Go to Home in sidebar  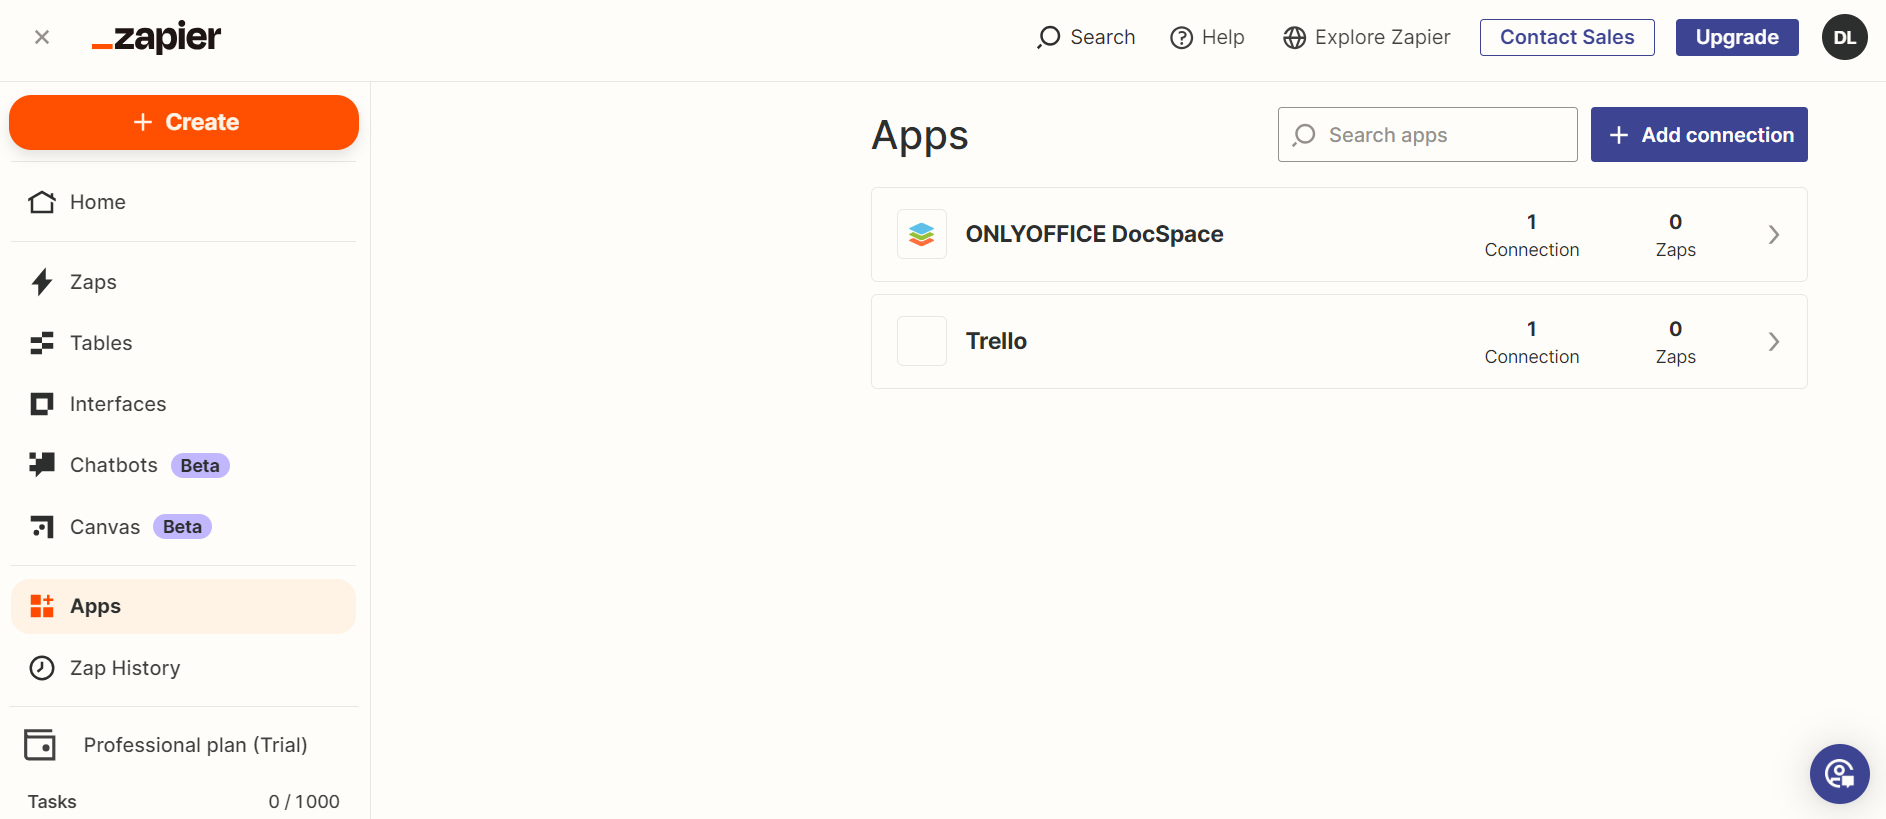point(97,202)
